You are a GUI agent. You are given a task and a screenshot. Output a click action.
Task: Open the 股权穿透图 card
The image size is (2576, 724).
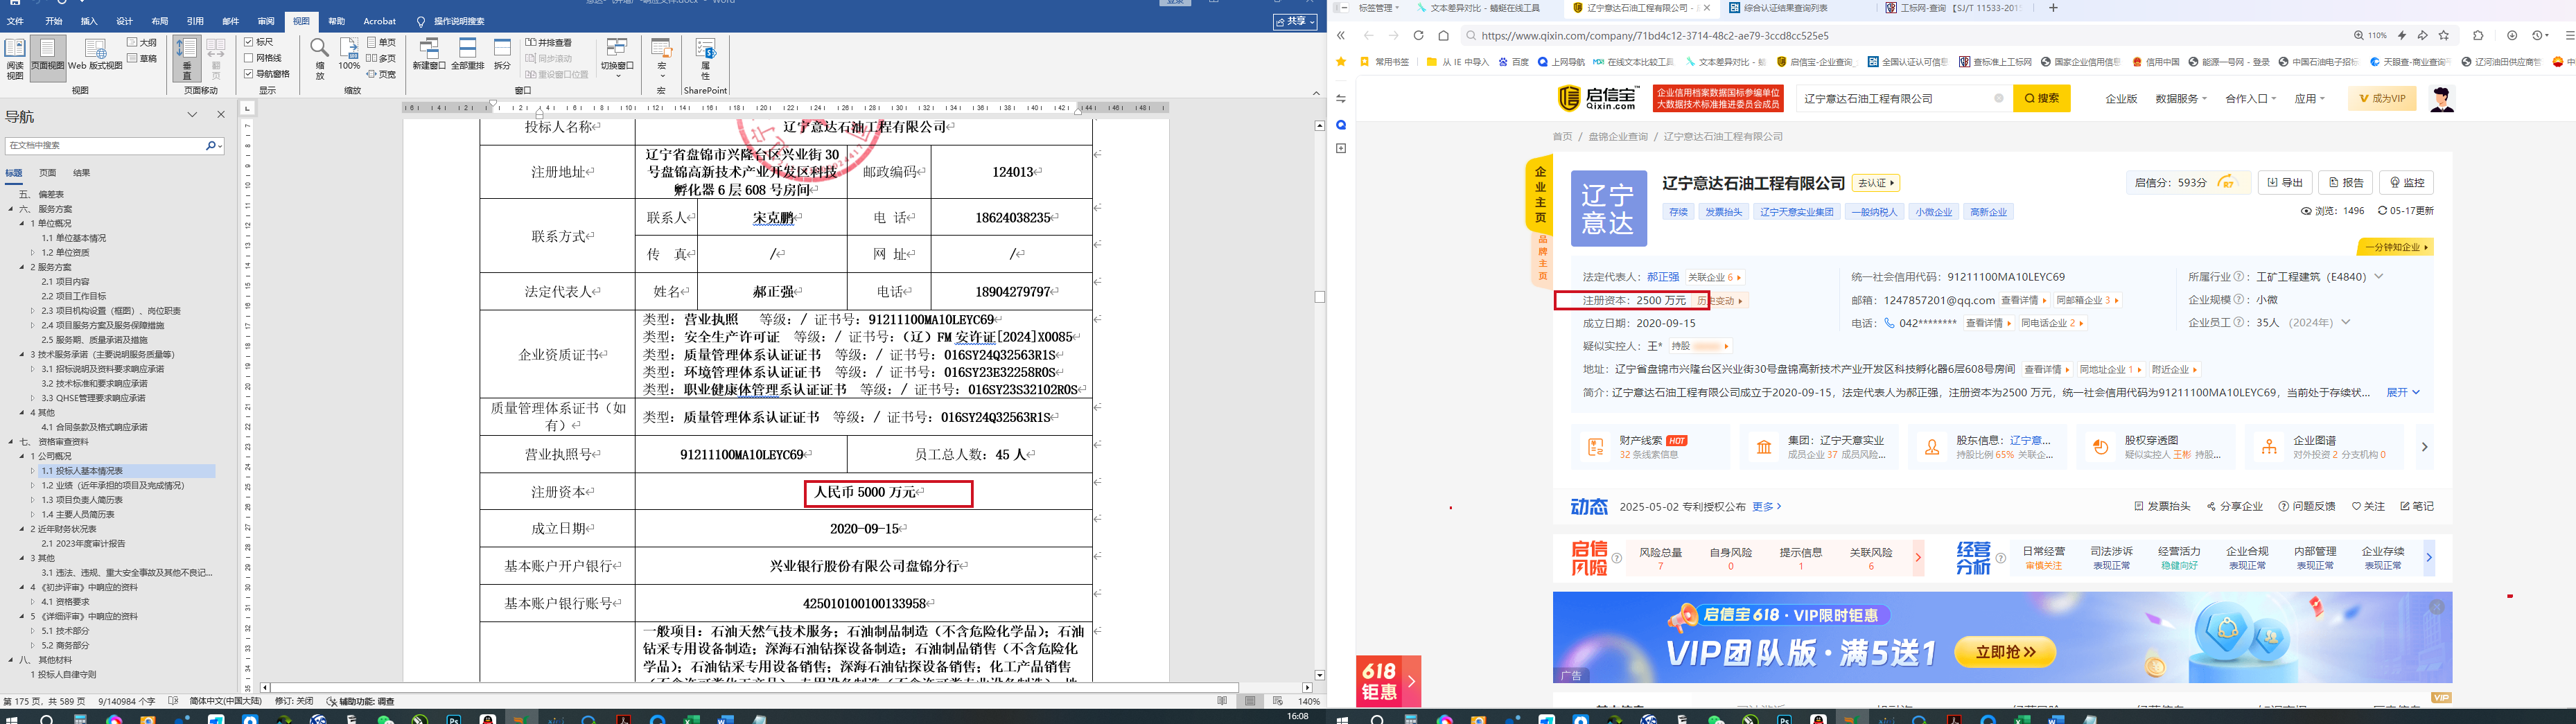coord(2156,447)
